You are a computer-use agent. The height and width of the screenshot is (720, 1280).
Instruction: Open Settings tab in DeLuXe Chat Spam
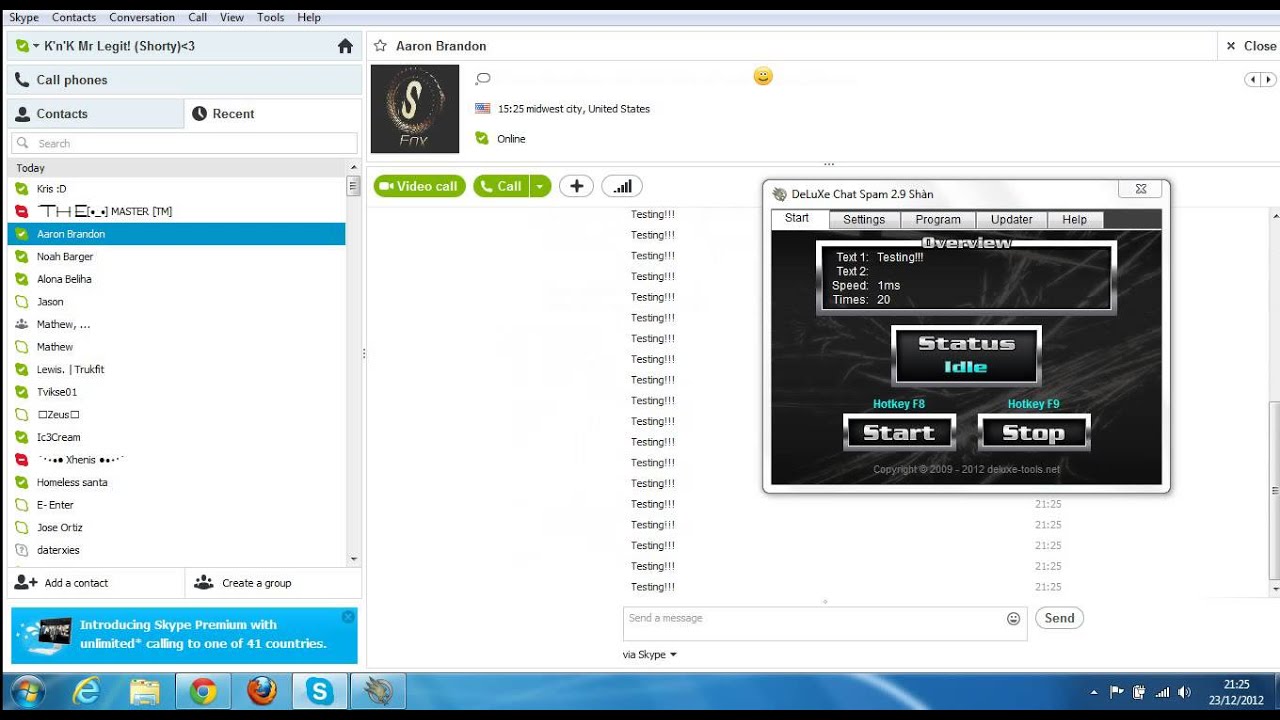click(x=864, y=220)
